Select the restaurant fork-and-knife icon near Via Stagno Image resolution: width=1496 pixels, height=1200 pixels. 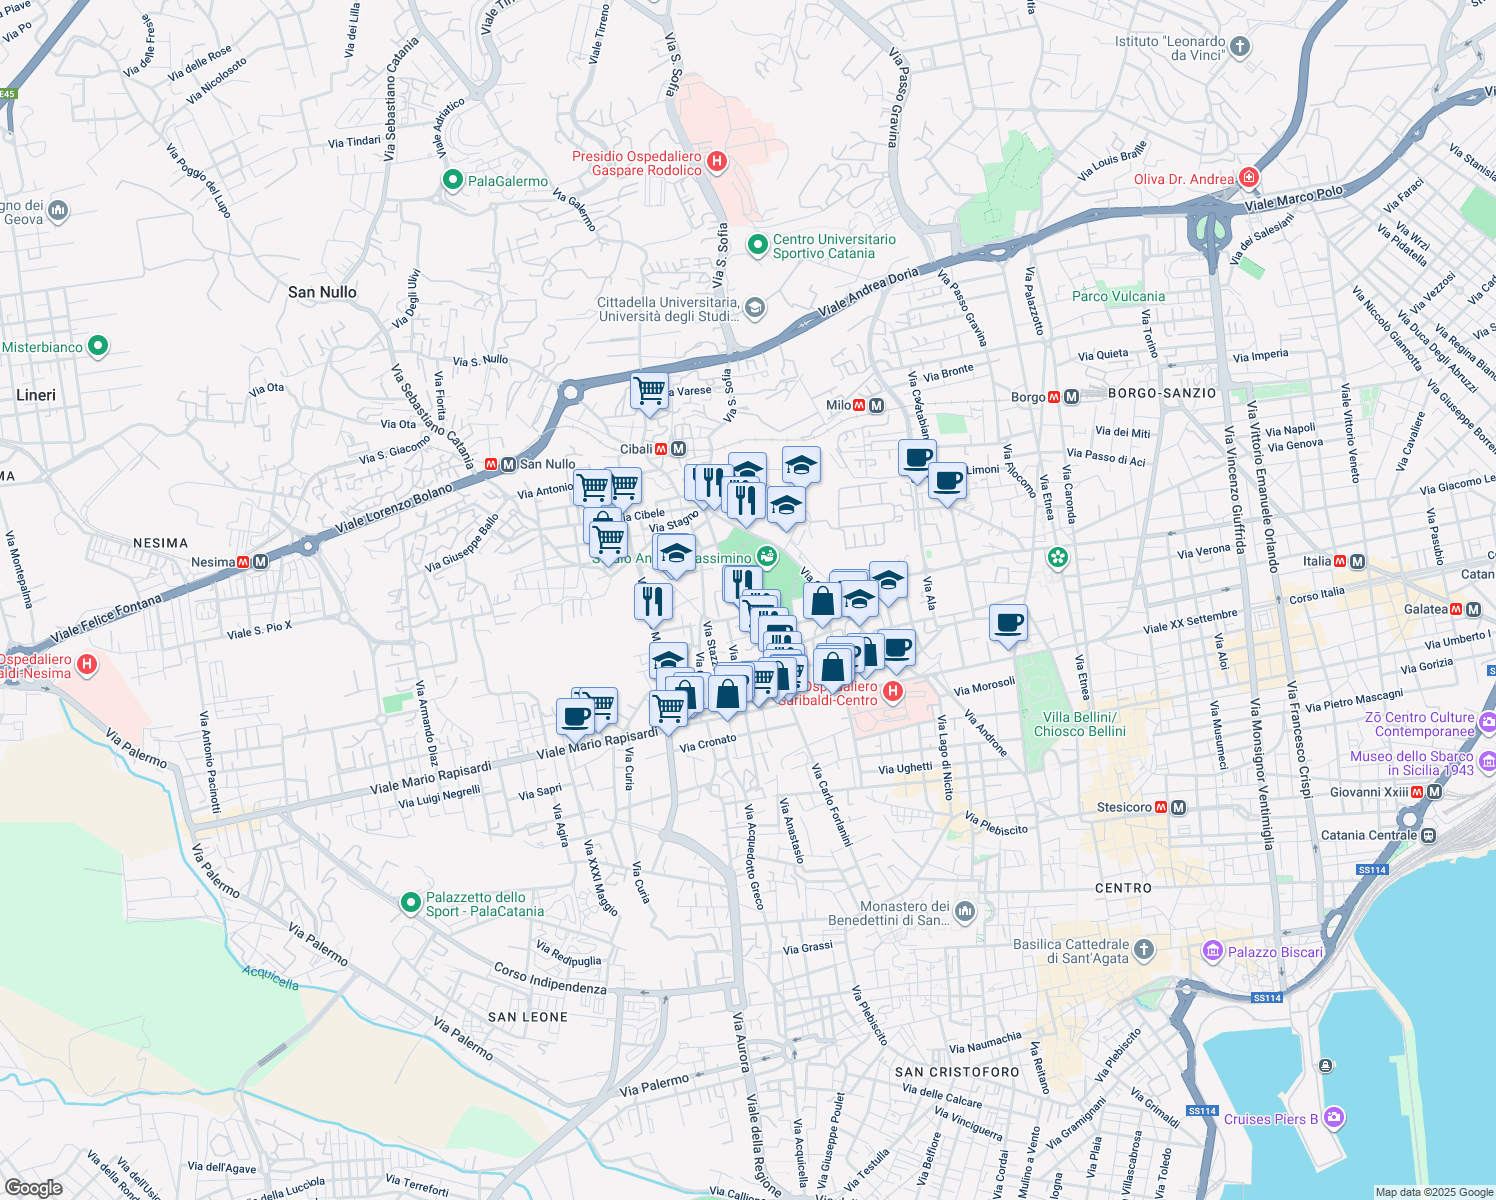[710, 480]
